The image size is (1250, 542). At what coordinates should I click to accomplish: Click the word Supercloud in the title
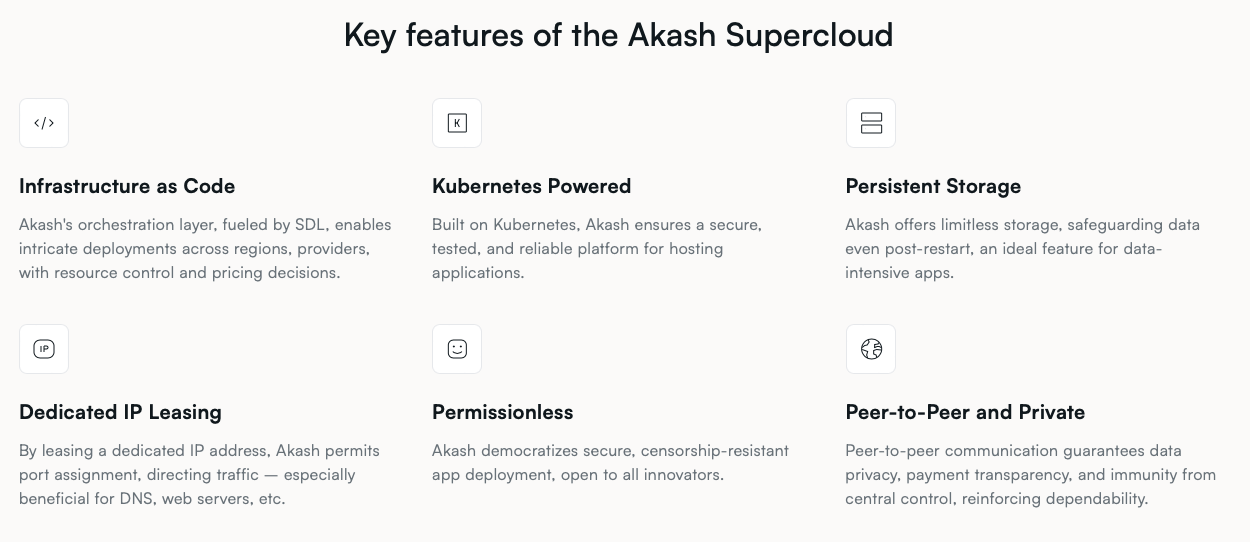pos(810,35)
